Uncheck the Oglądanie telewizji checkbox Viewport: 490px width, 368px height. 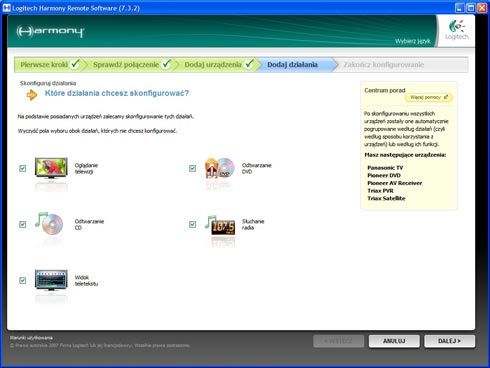point(23,168)
